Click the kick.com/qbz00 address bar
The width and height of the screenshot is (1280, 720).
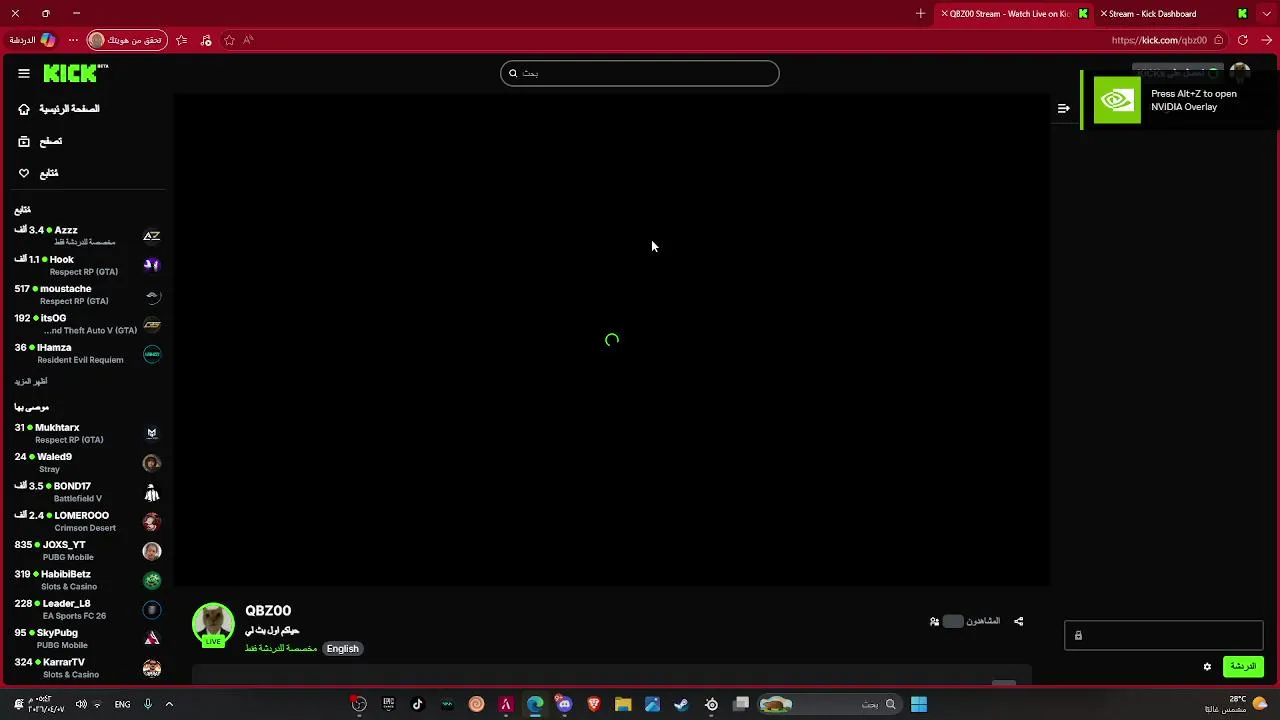(1160, 40)
